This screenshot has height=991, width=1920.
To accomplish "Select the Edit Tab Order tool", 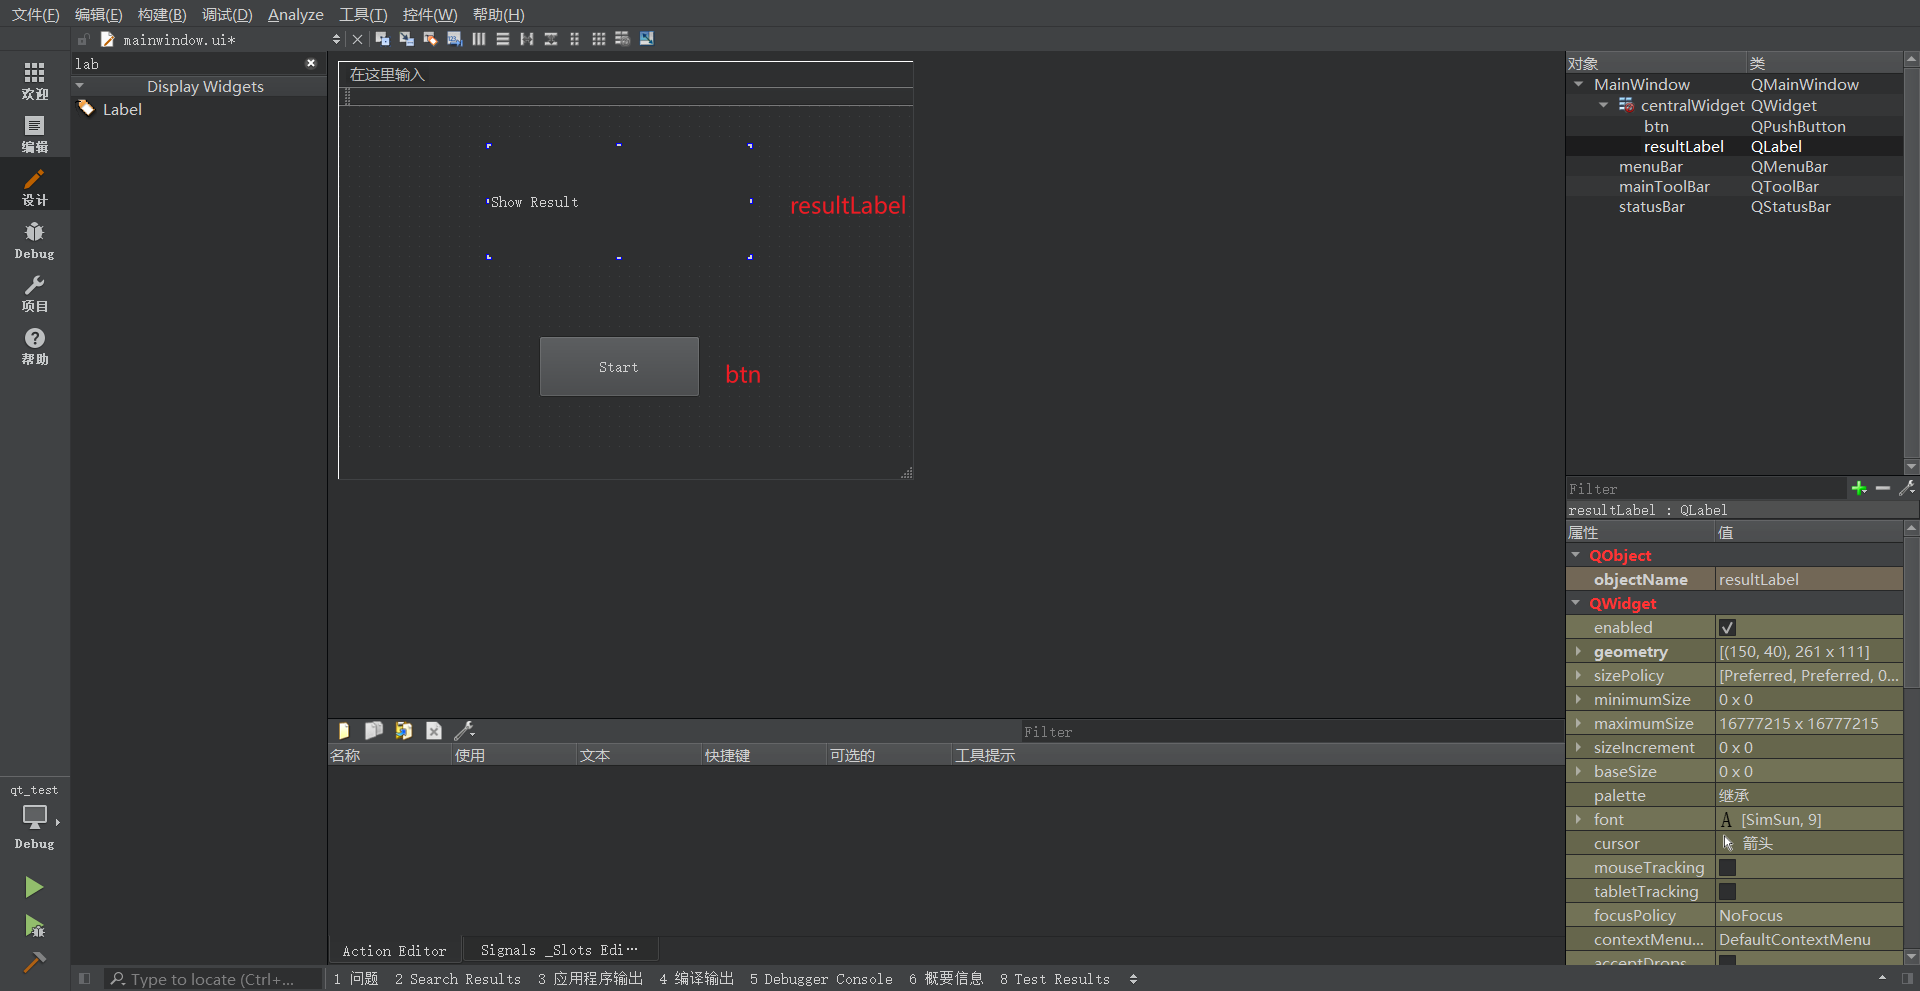I will pyautogui.click(x=454, y=39).
